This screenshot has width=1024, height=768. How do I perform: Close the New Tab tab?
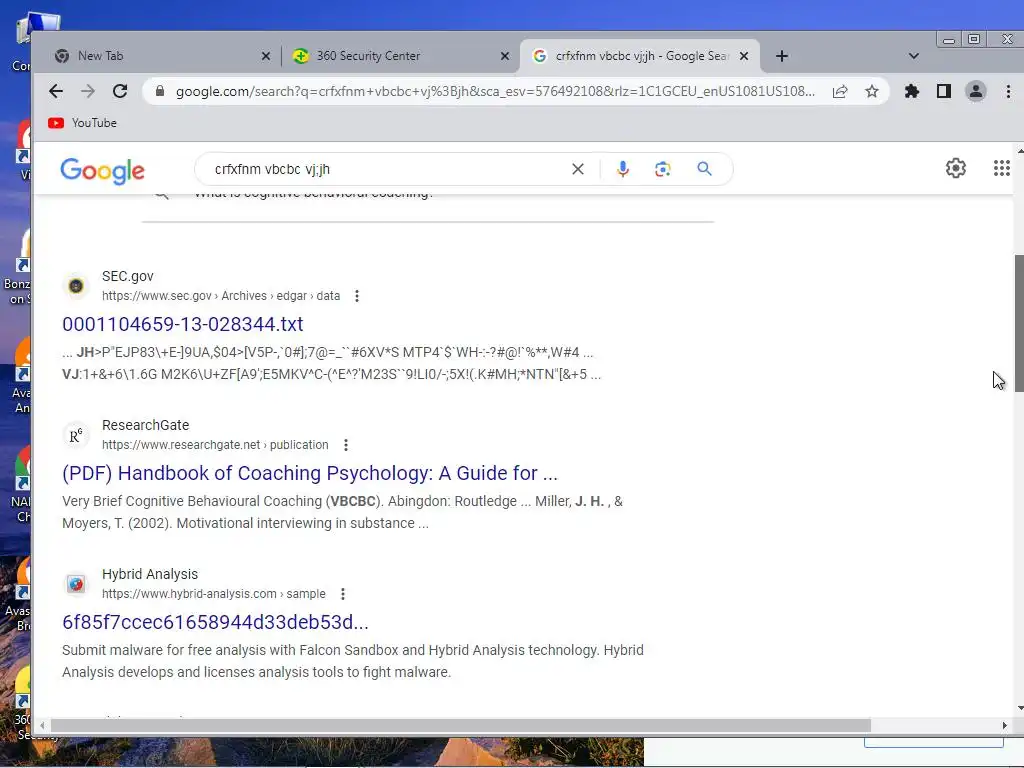[266, 56]
